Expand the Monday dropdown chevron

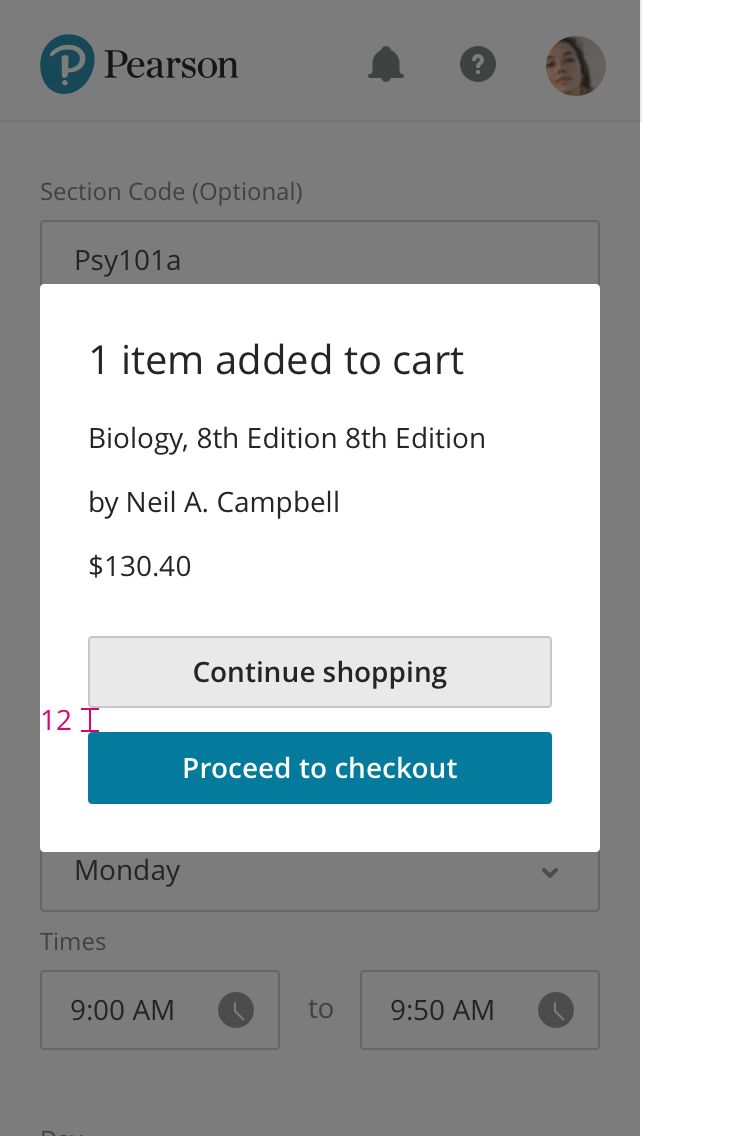tap(549, 872)
